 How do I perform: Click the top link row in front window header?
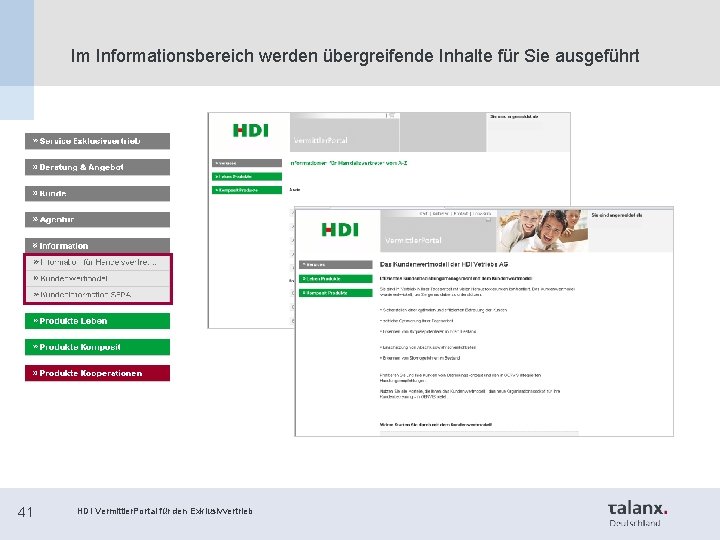[455, 214]
